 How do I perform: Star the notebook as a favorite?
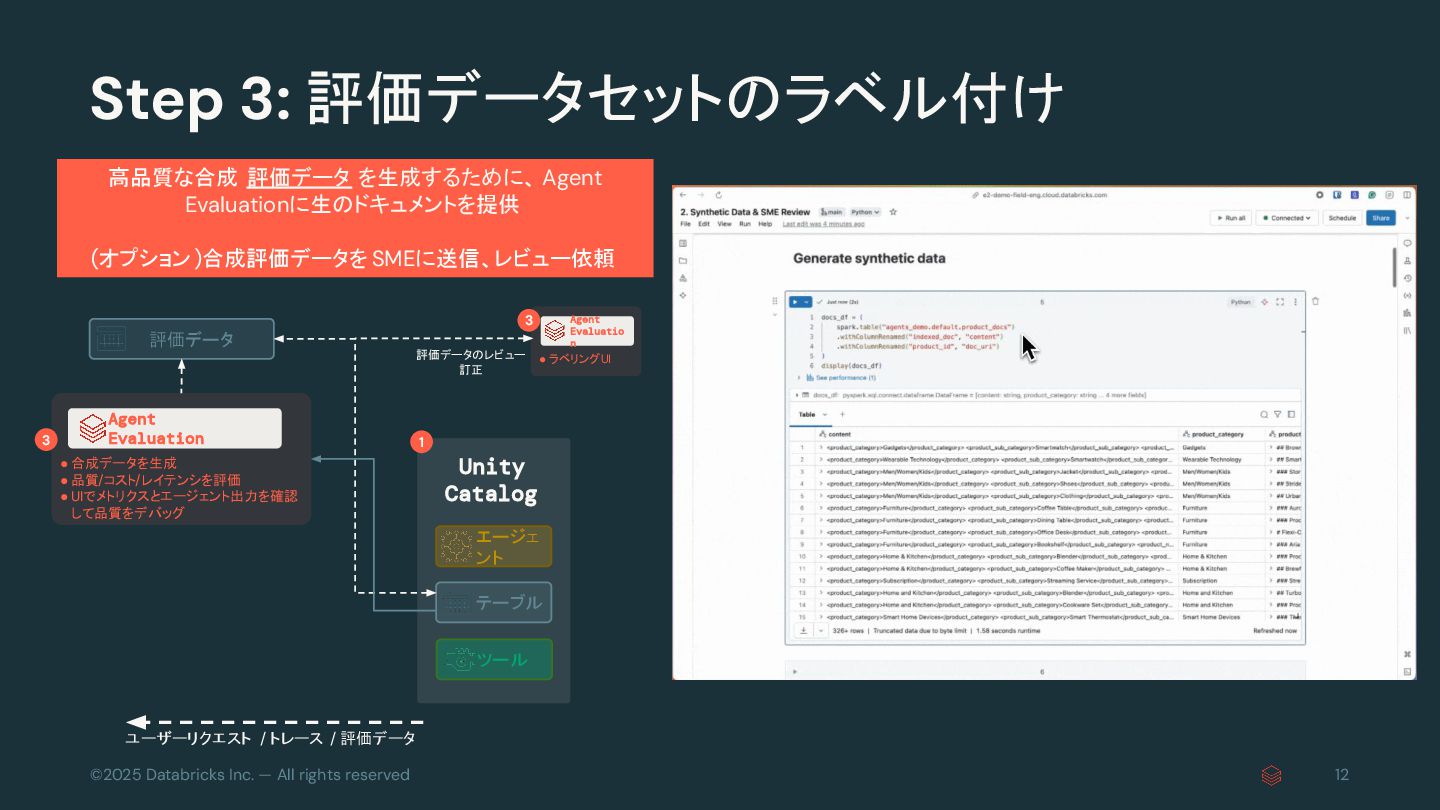[x=893, y=212]
